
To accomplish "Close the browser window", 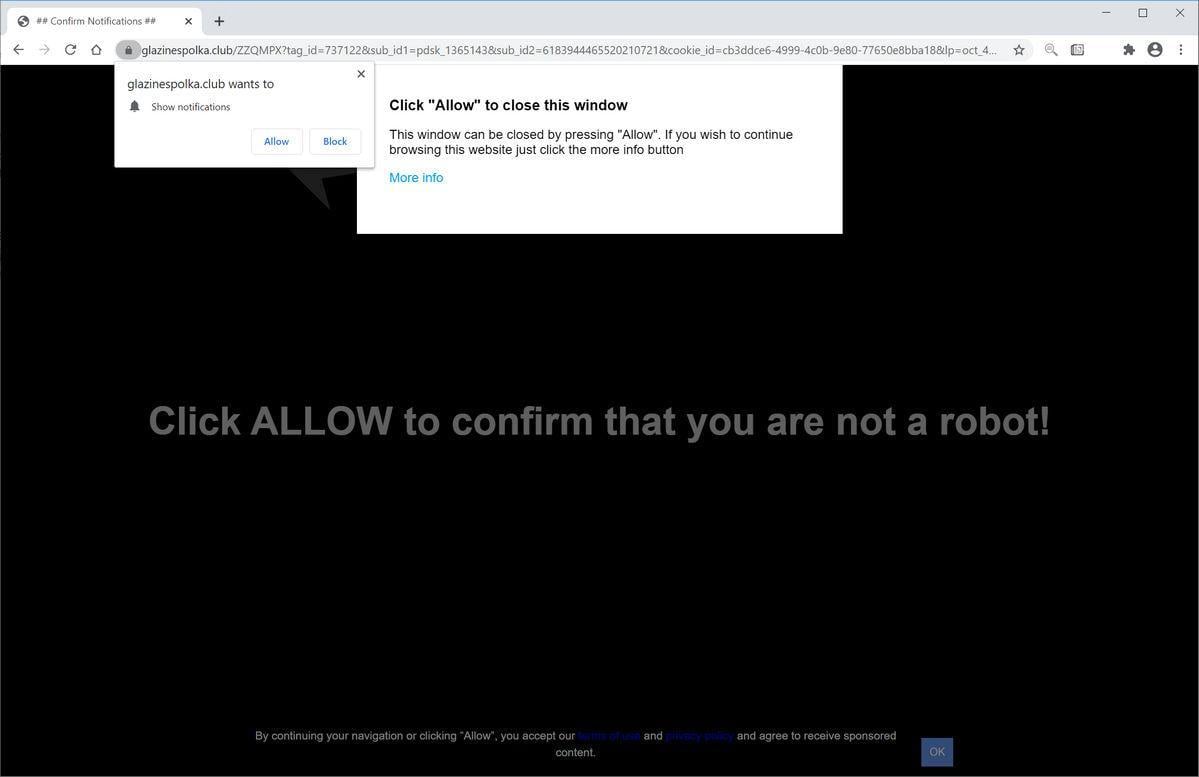I will (x=1179, y=13).
